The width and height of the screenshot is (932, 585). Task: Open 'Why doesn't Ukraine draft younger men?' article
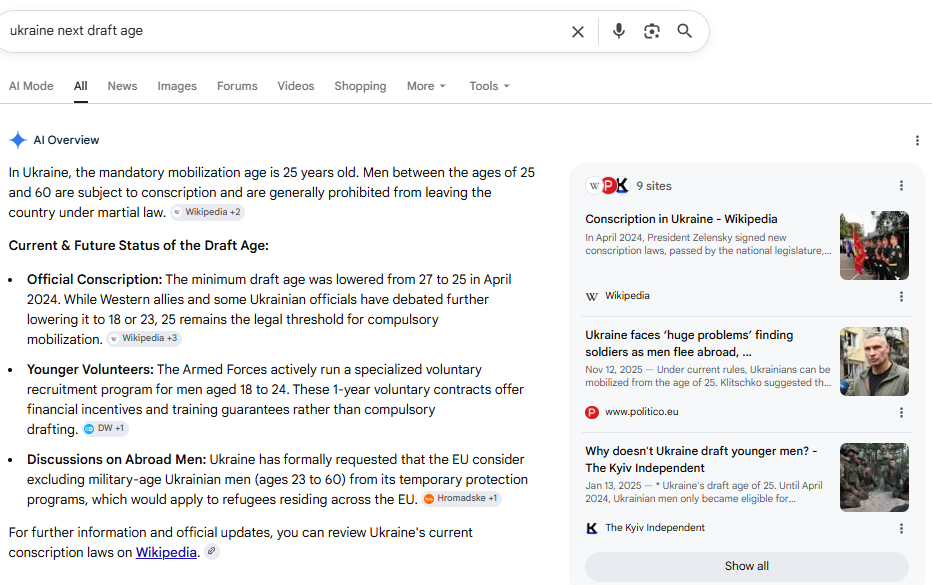pos(701,460)
